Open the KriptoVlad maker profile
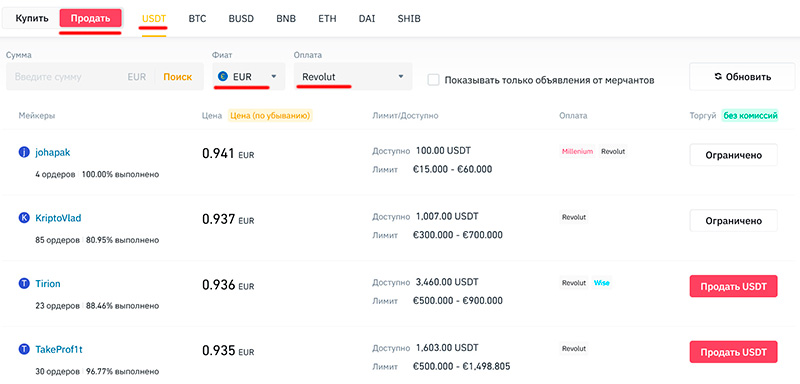This screenshot has height=384, width=800. (58, 218)
